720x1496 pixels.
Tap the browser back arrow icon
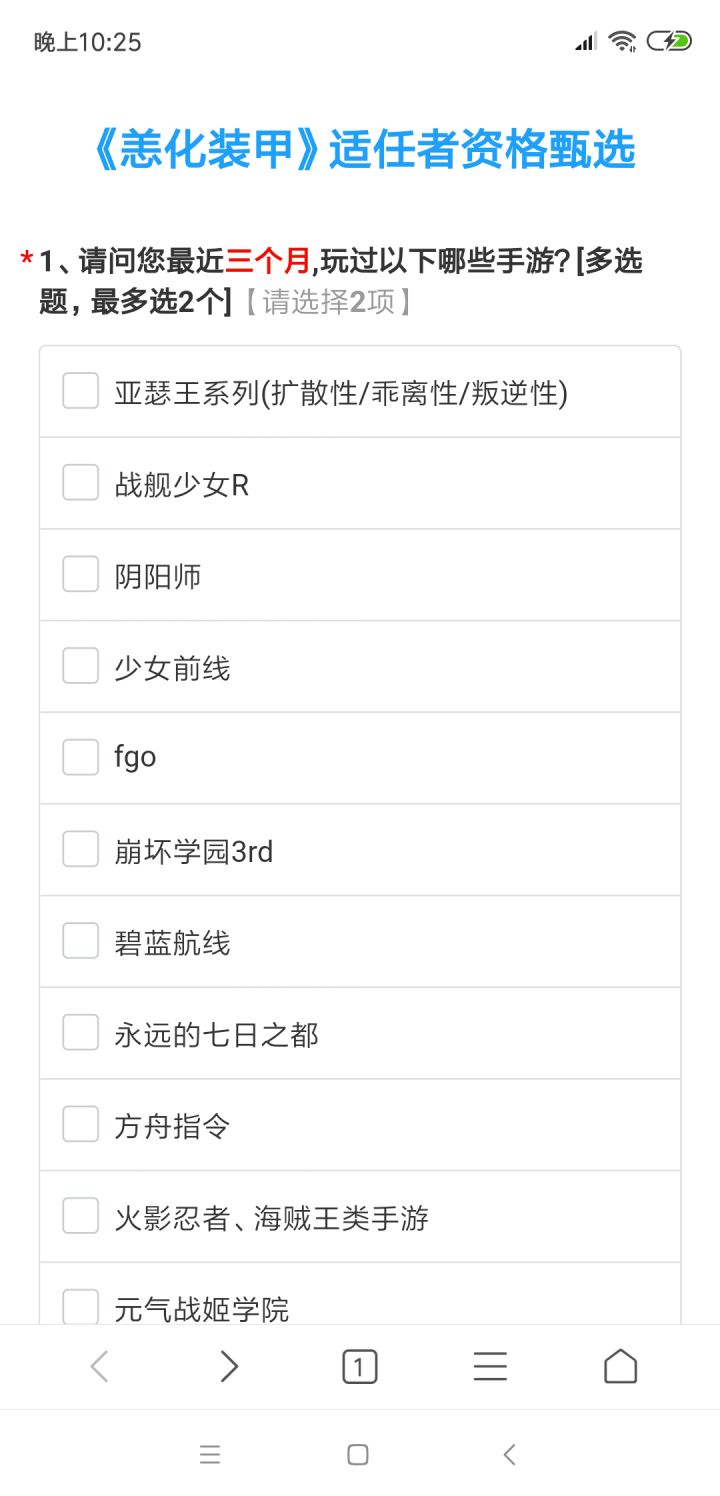click(99, 1366)
